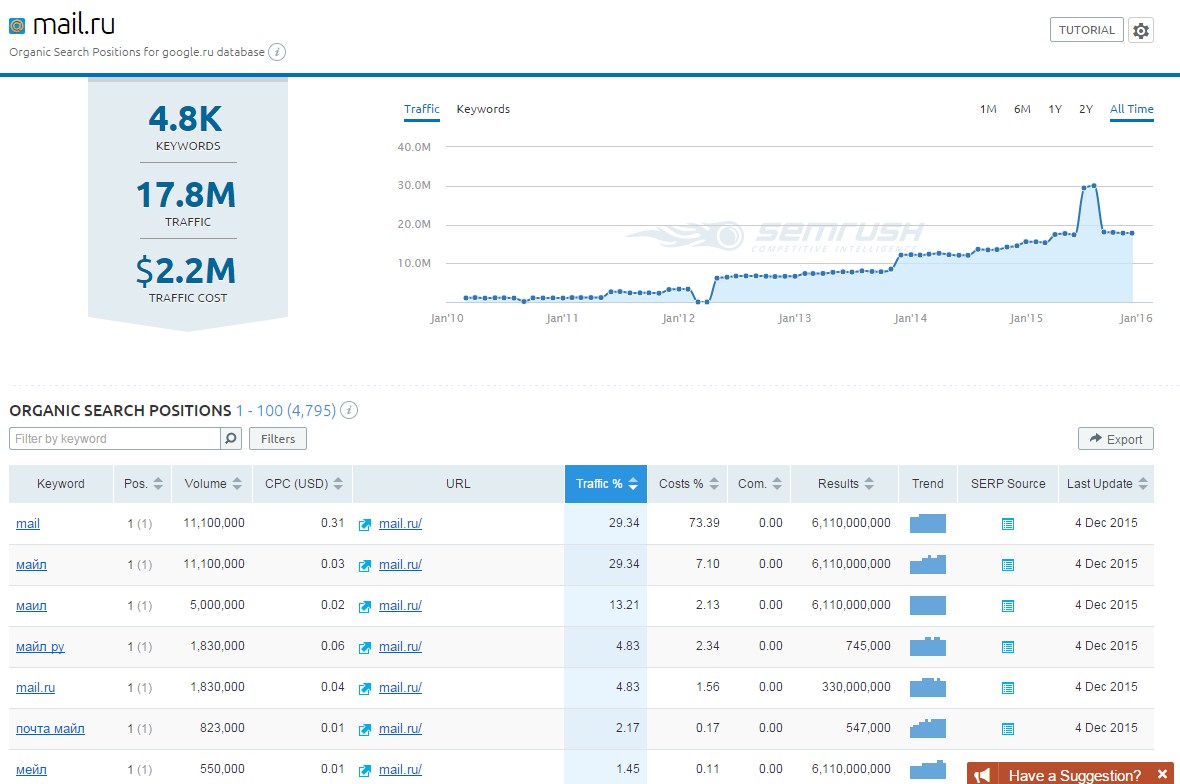Click the search magnifier in keyword filter

click(231, 439)
